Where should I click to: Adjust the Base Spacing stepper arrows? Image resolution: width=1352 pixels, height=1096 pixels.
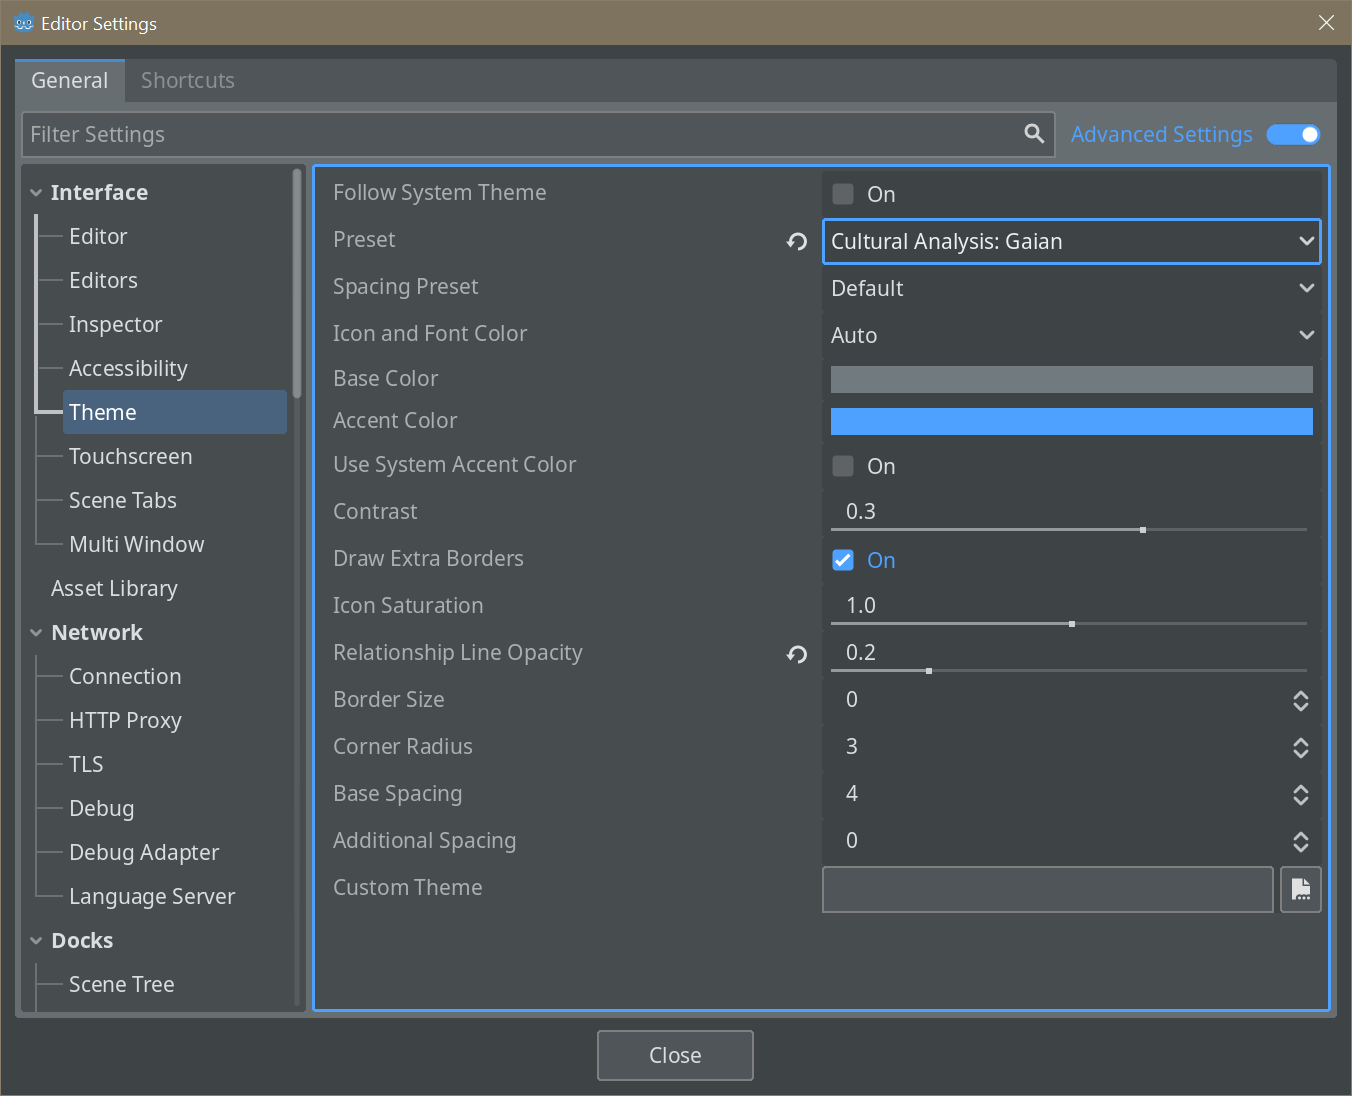[1301, 795]
